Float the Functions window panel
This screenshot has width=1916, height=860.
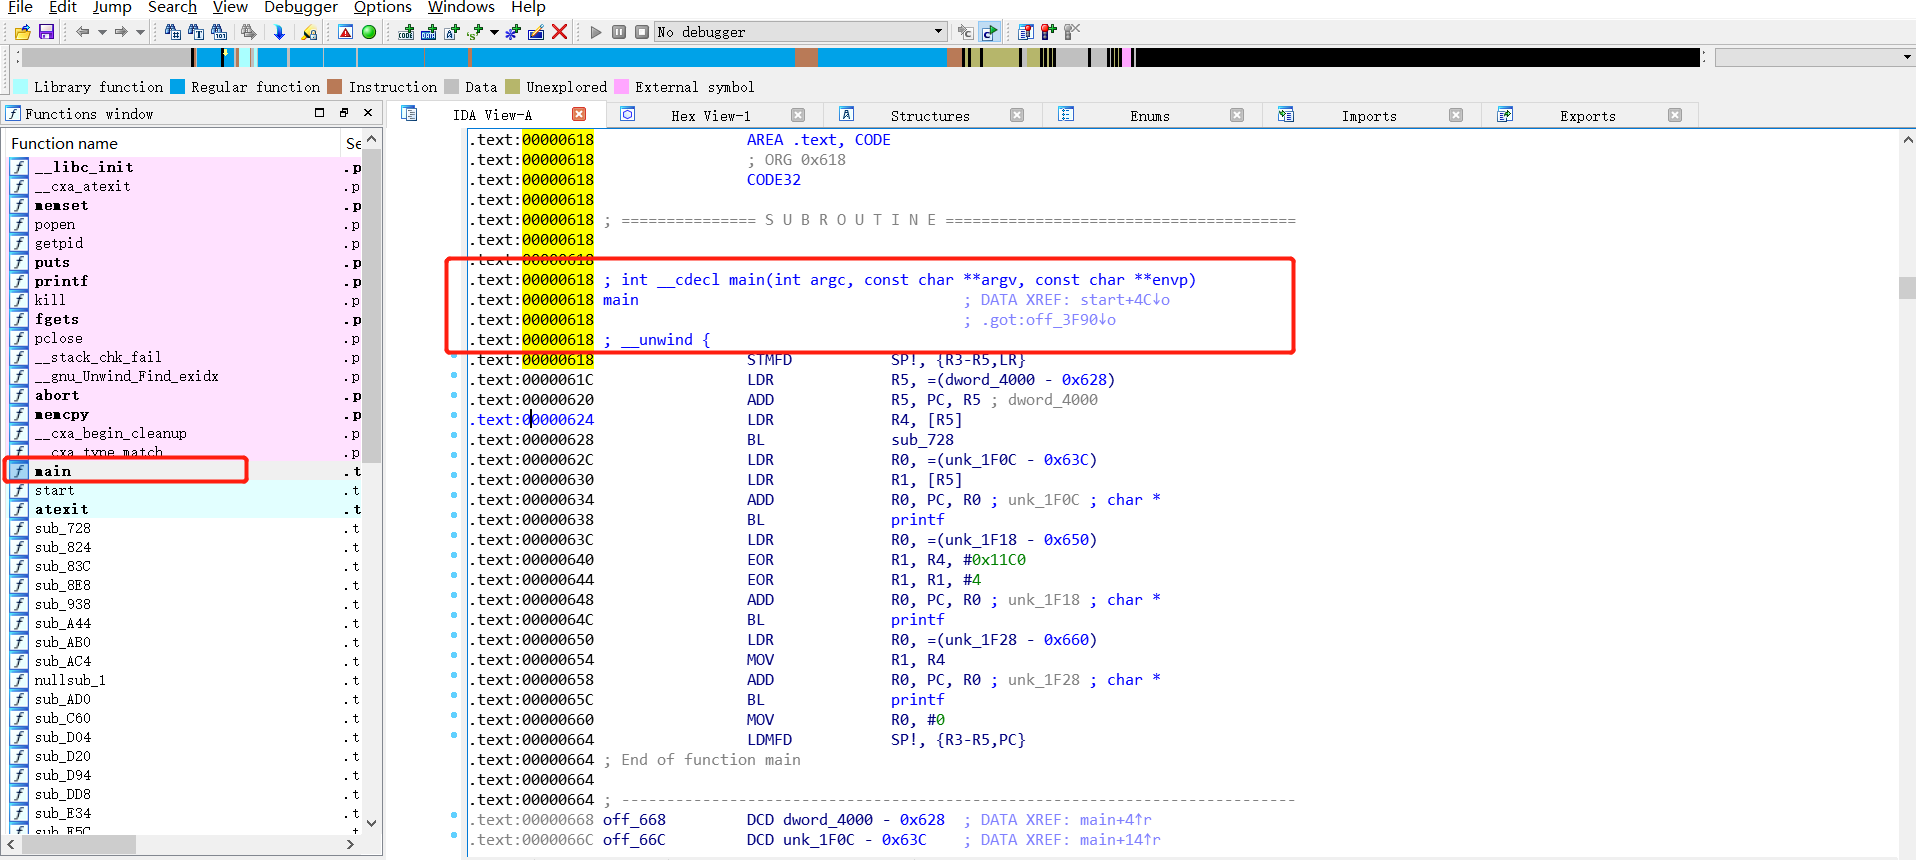pyautogui.click(x=343, y=113)
